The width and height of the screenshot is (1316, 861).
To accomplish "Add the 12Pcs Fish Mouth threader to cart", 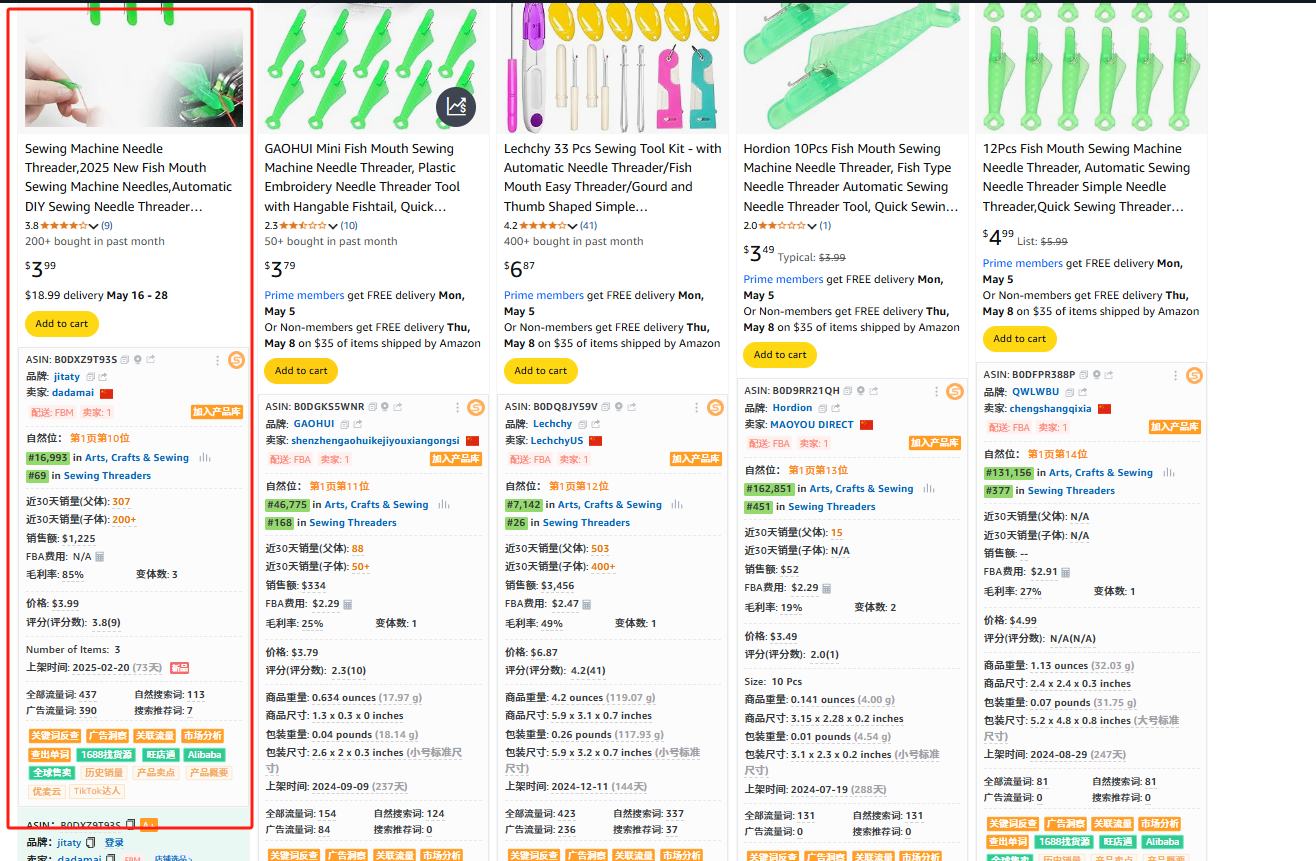I will pyautogui.click(x=1019, y=339).
